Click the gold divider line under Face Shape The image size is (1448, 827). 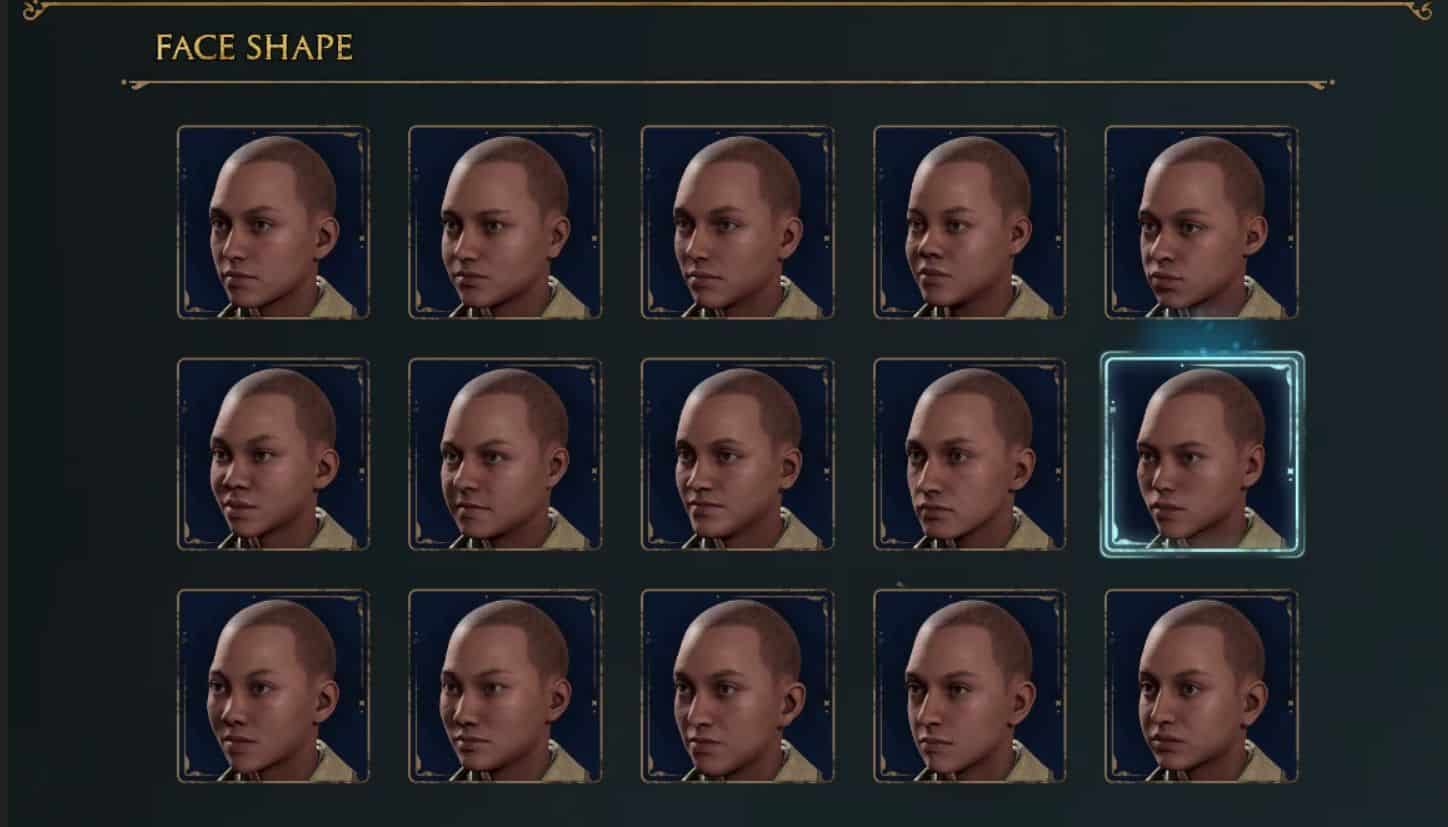[728, 83]
